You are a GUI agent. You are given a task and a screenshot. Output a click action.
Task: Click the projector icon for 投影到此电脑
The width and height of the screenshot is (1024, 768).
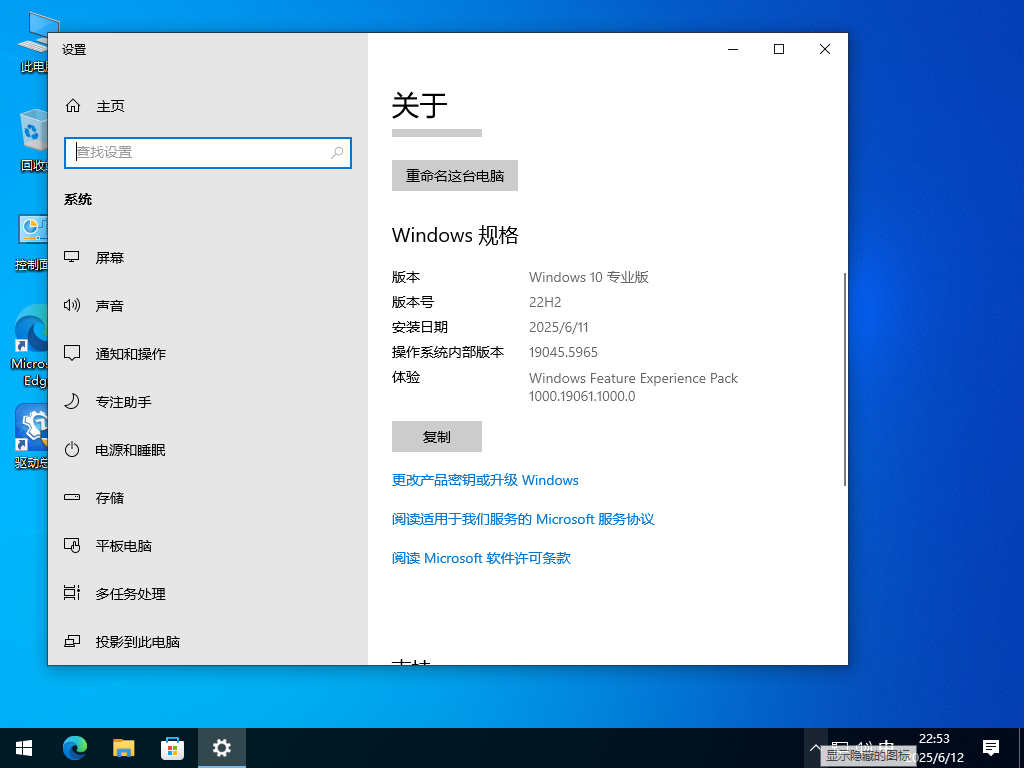coord(72,641)
